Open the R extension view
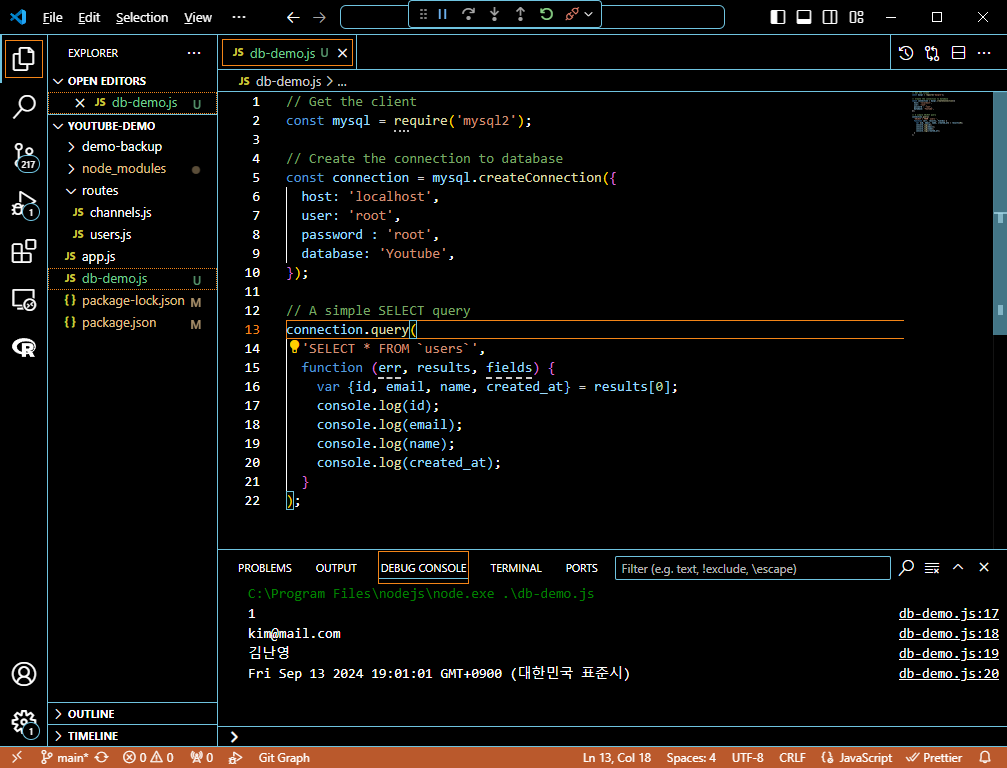 [24, 347]
